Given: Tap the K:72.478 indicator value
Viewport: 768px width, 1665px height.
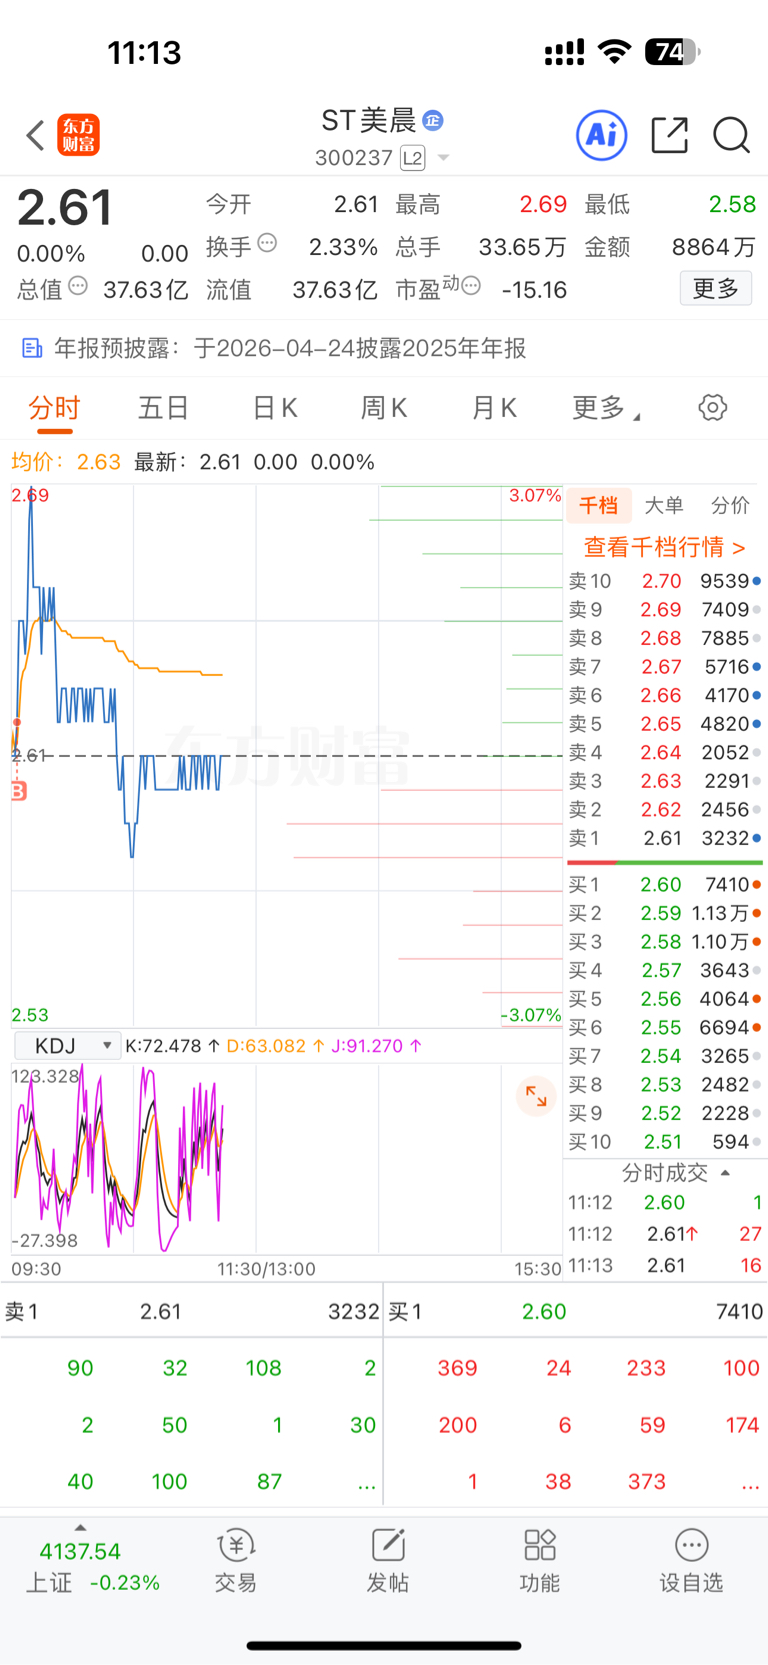Looking at the screenshot, I should click(x=172, y=1046).
